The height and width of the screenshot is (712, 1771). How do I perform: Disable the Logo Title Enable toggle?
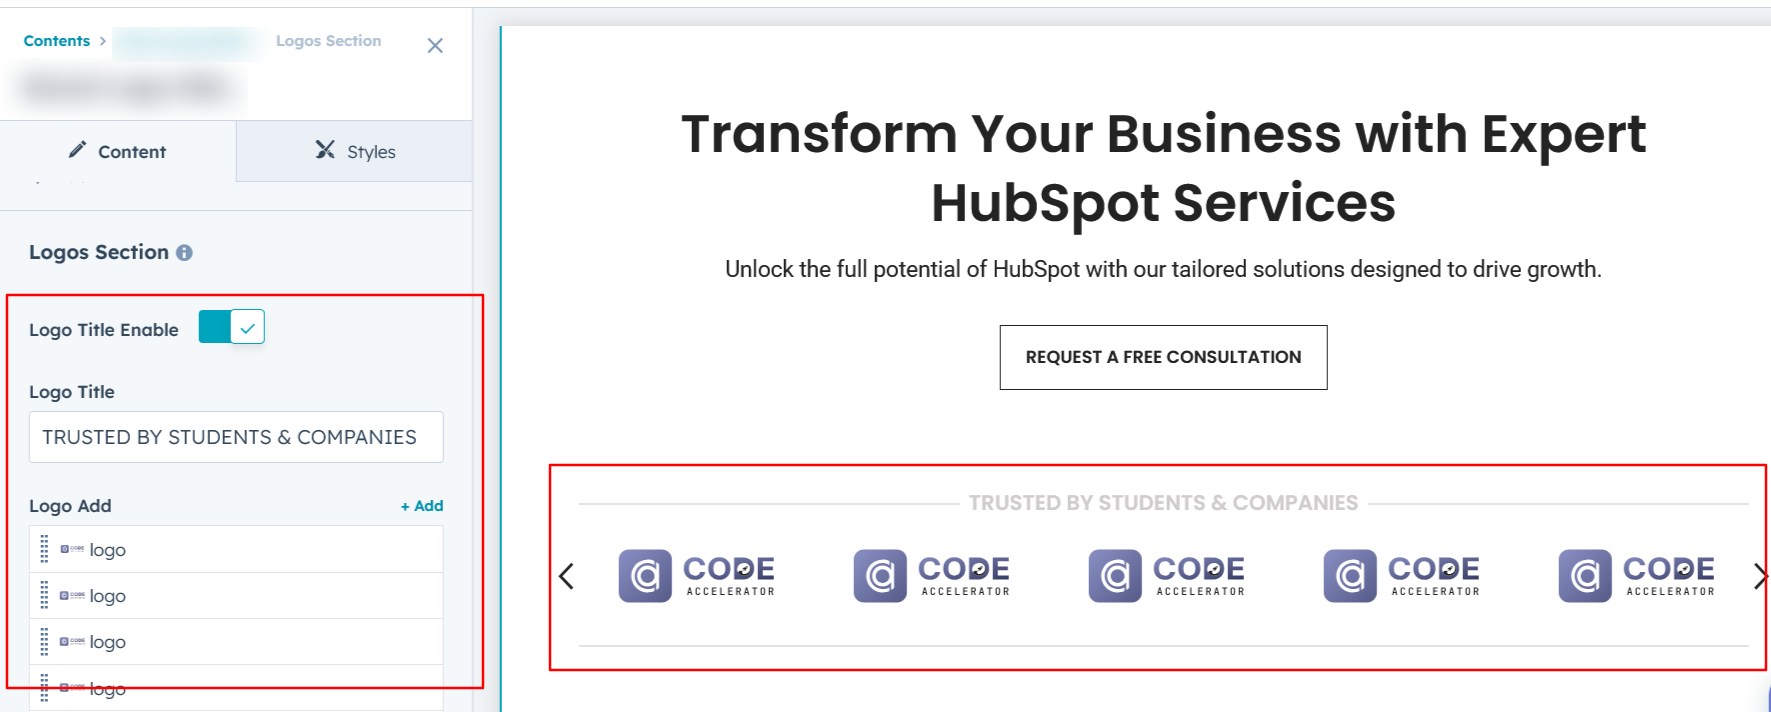(x=232, y=327)
